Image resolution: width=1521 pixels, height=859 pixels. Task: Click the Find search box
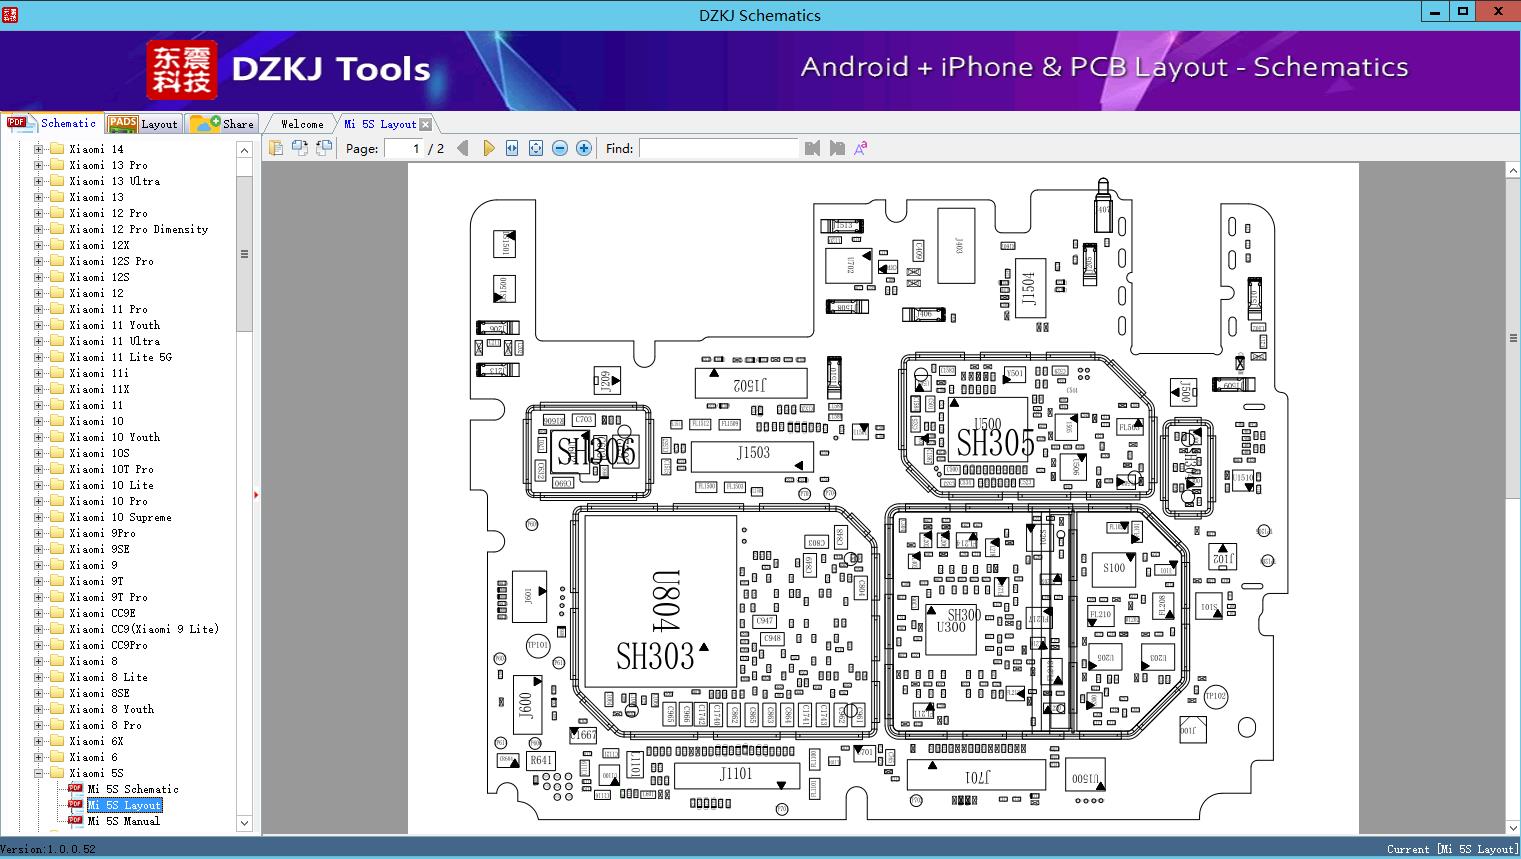point(718,148)
